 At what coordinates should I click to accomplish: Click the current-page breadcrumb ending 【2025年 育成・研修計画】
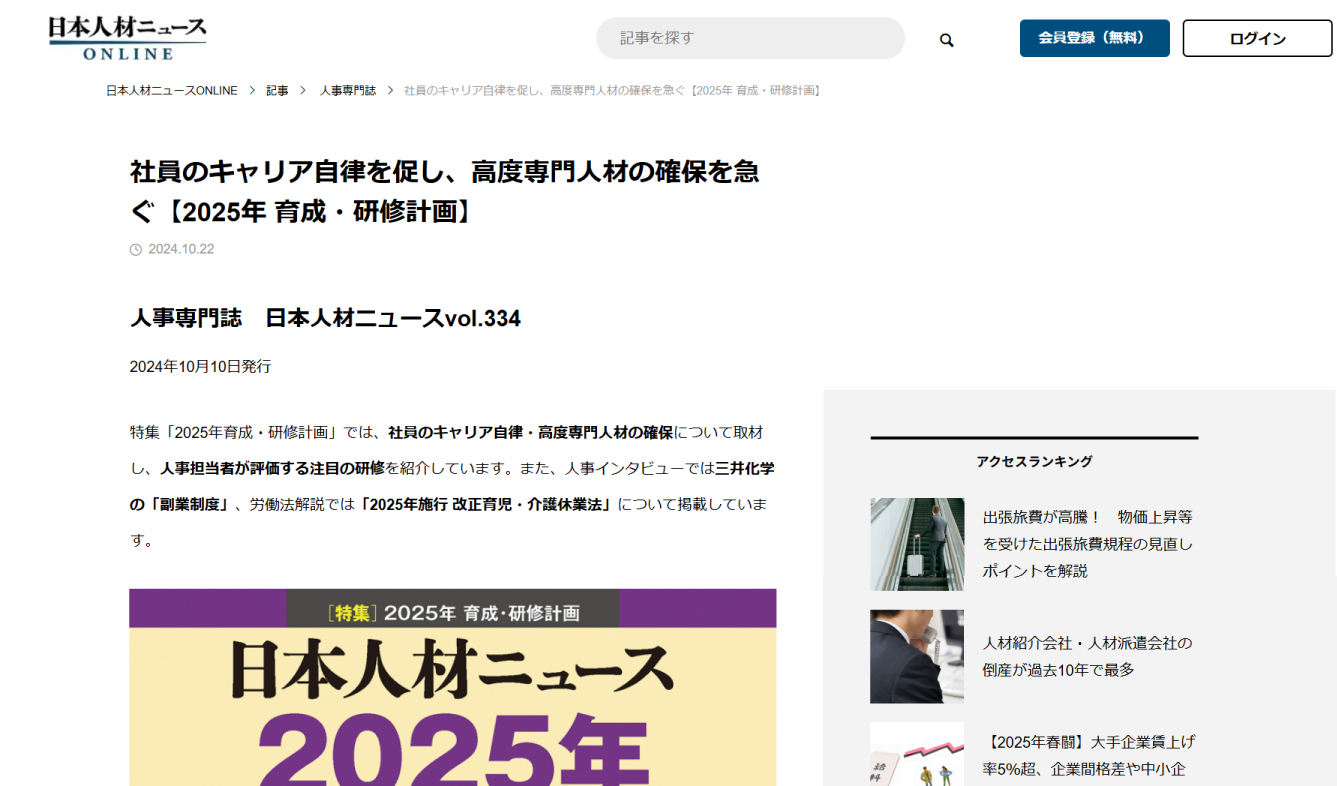point(613,90)
